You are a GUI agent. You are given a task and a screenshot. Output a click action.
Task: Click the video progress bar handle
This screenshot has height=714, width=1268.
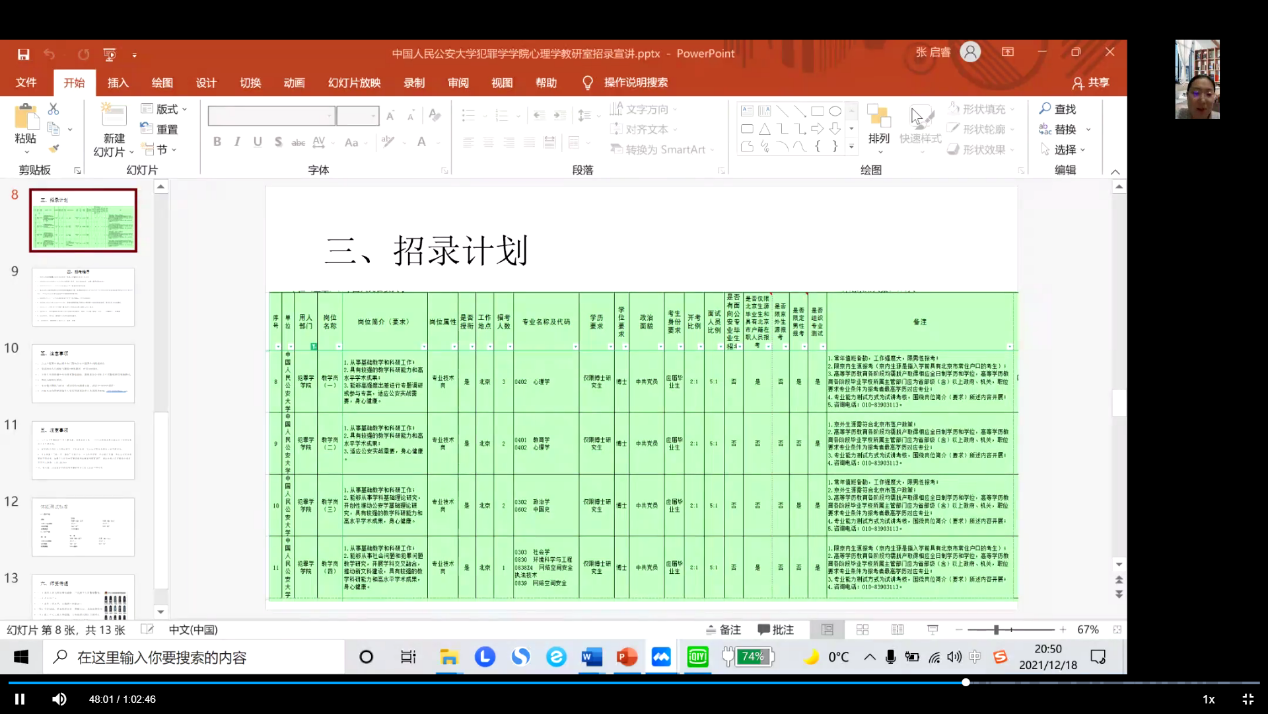(x=966, y=682)
